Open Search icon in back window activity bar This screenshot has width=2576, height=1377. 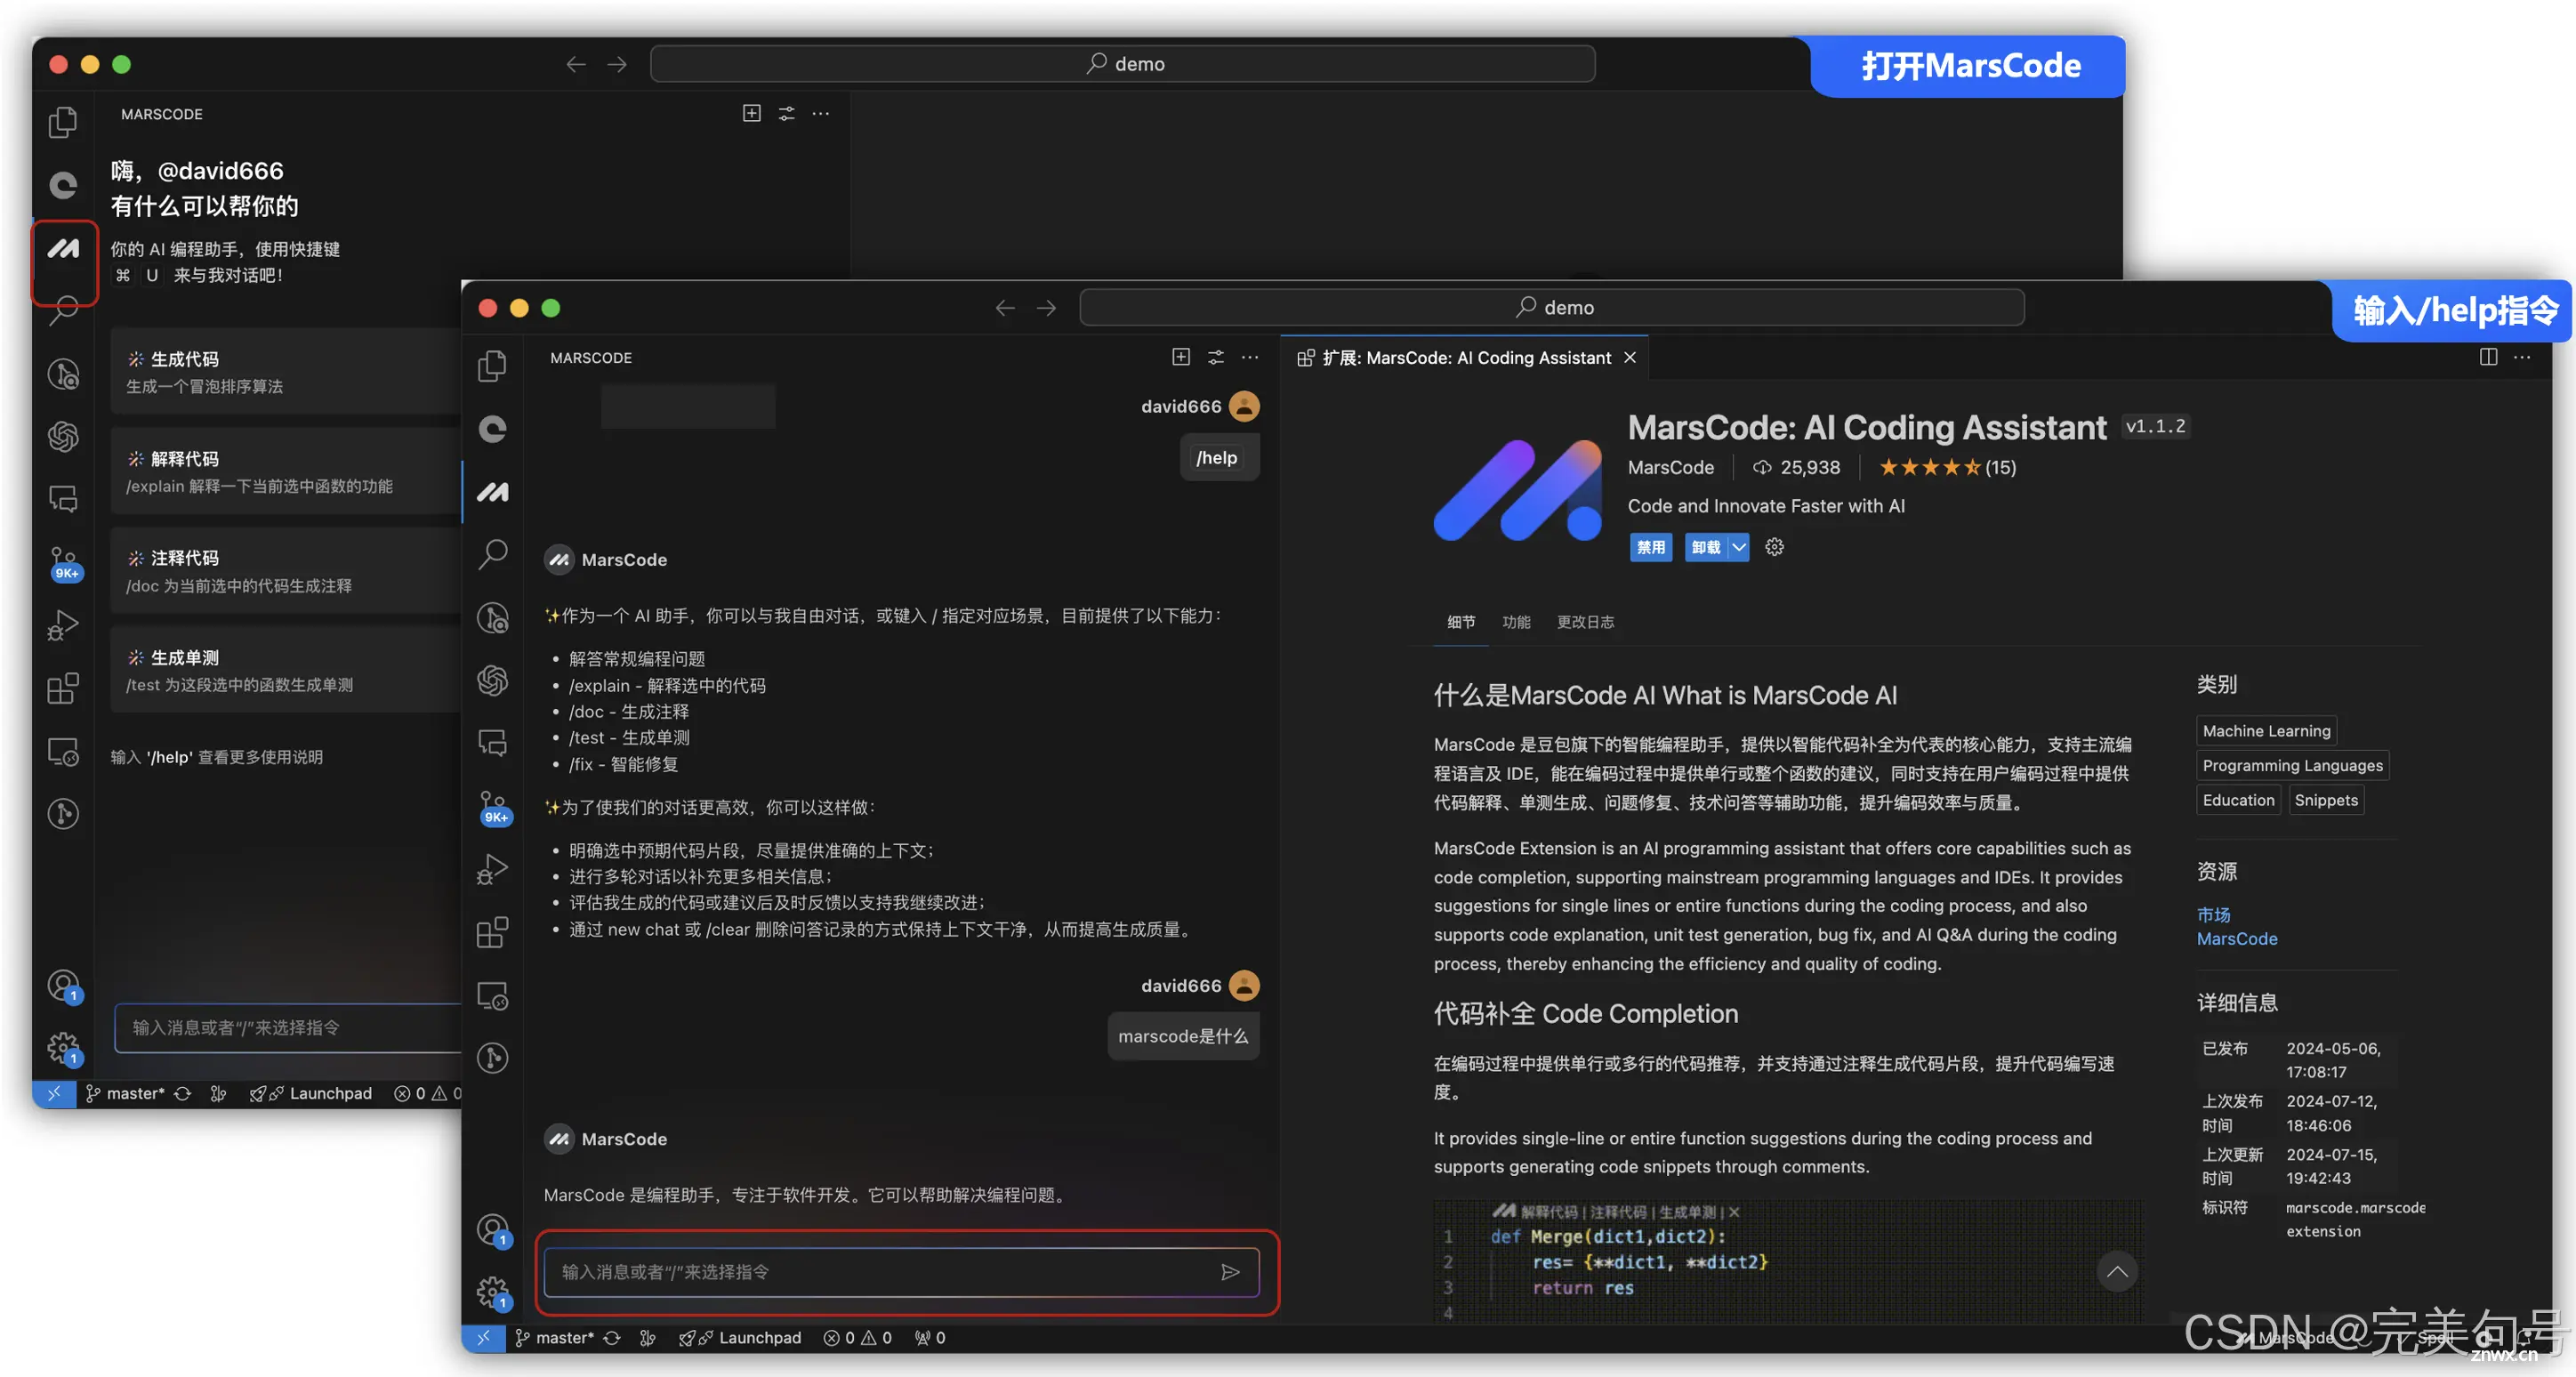click(x=64, y=310)
